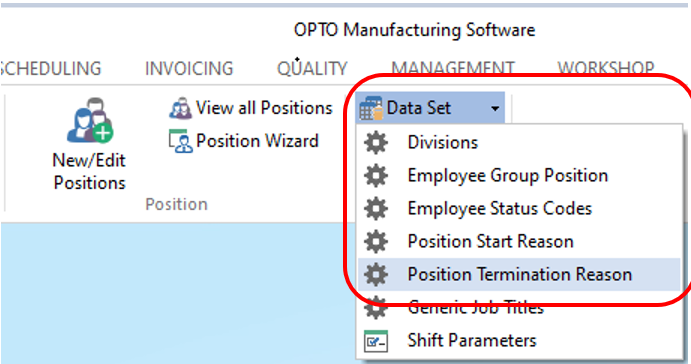Click gear icon next to Employee Status Codes
This screenshot has width=691, height=364.
pyautogui.click(x=376, y=209)
